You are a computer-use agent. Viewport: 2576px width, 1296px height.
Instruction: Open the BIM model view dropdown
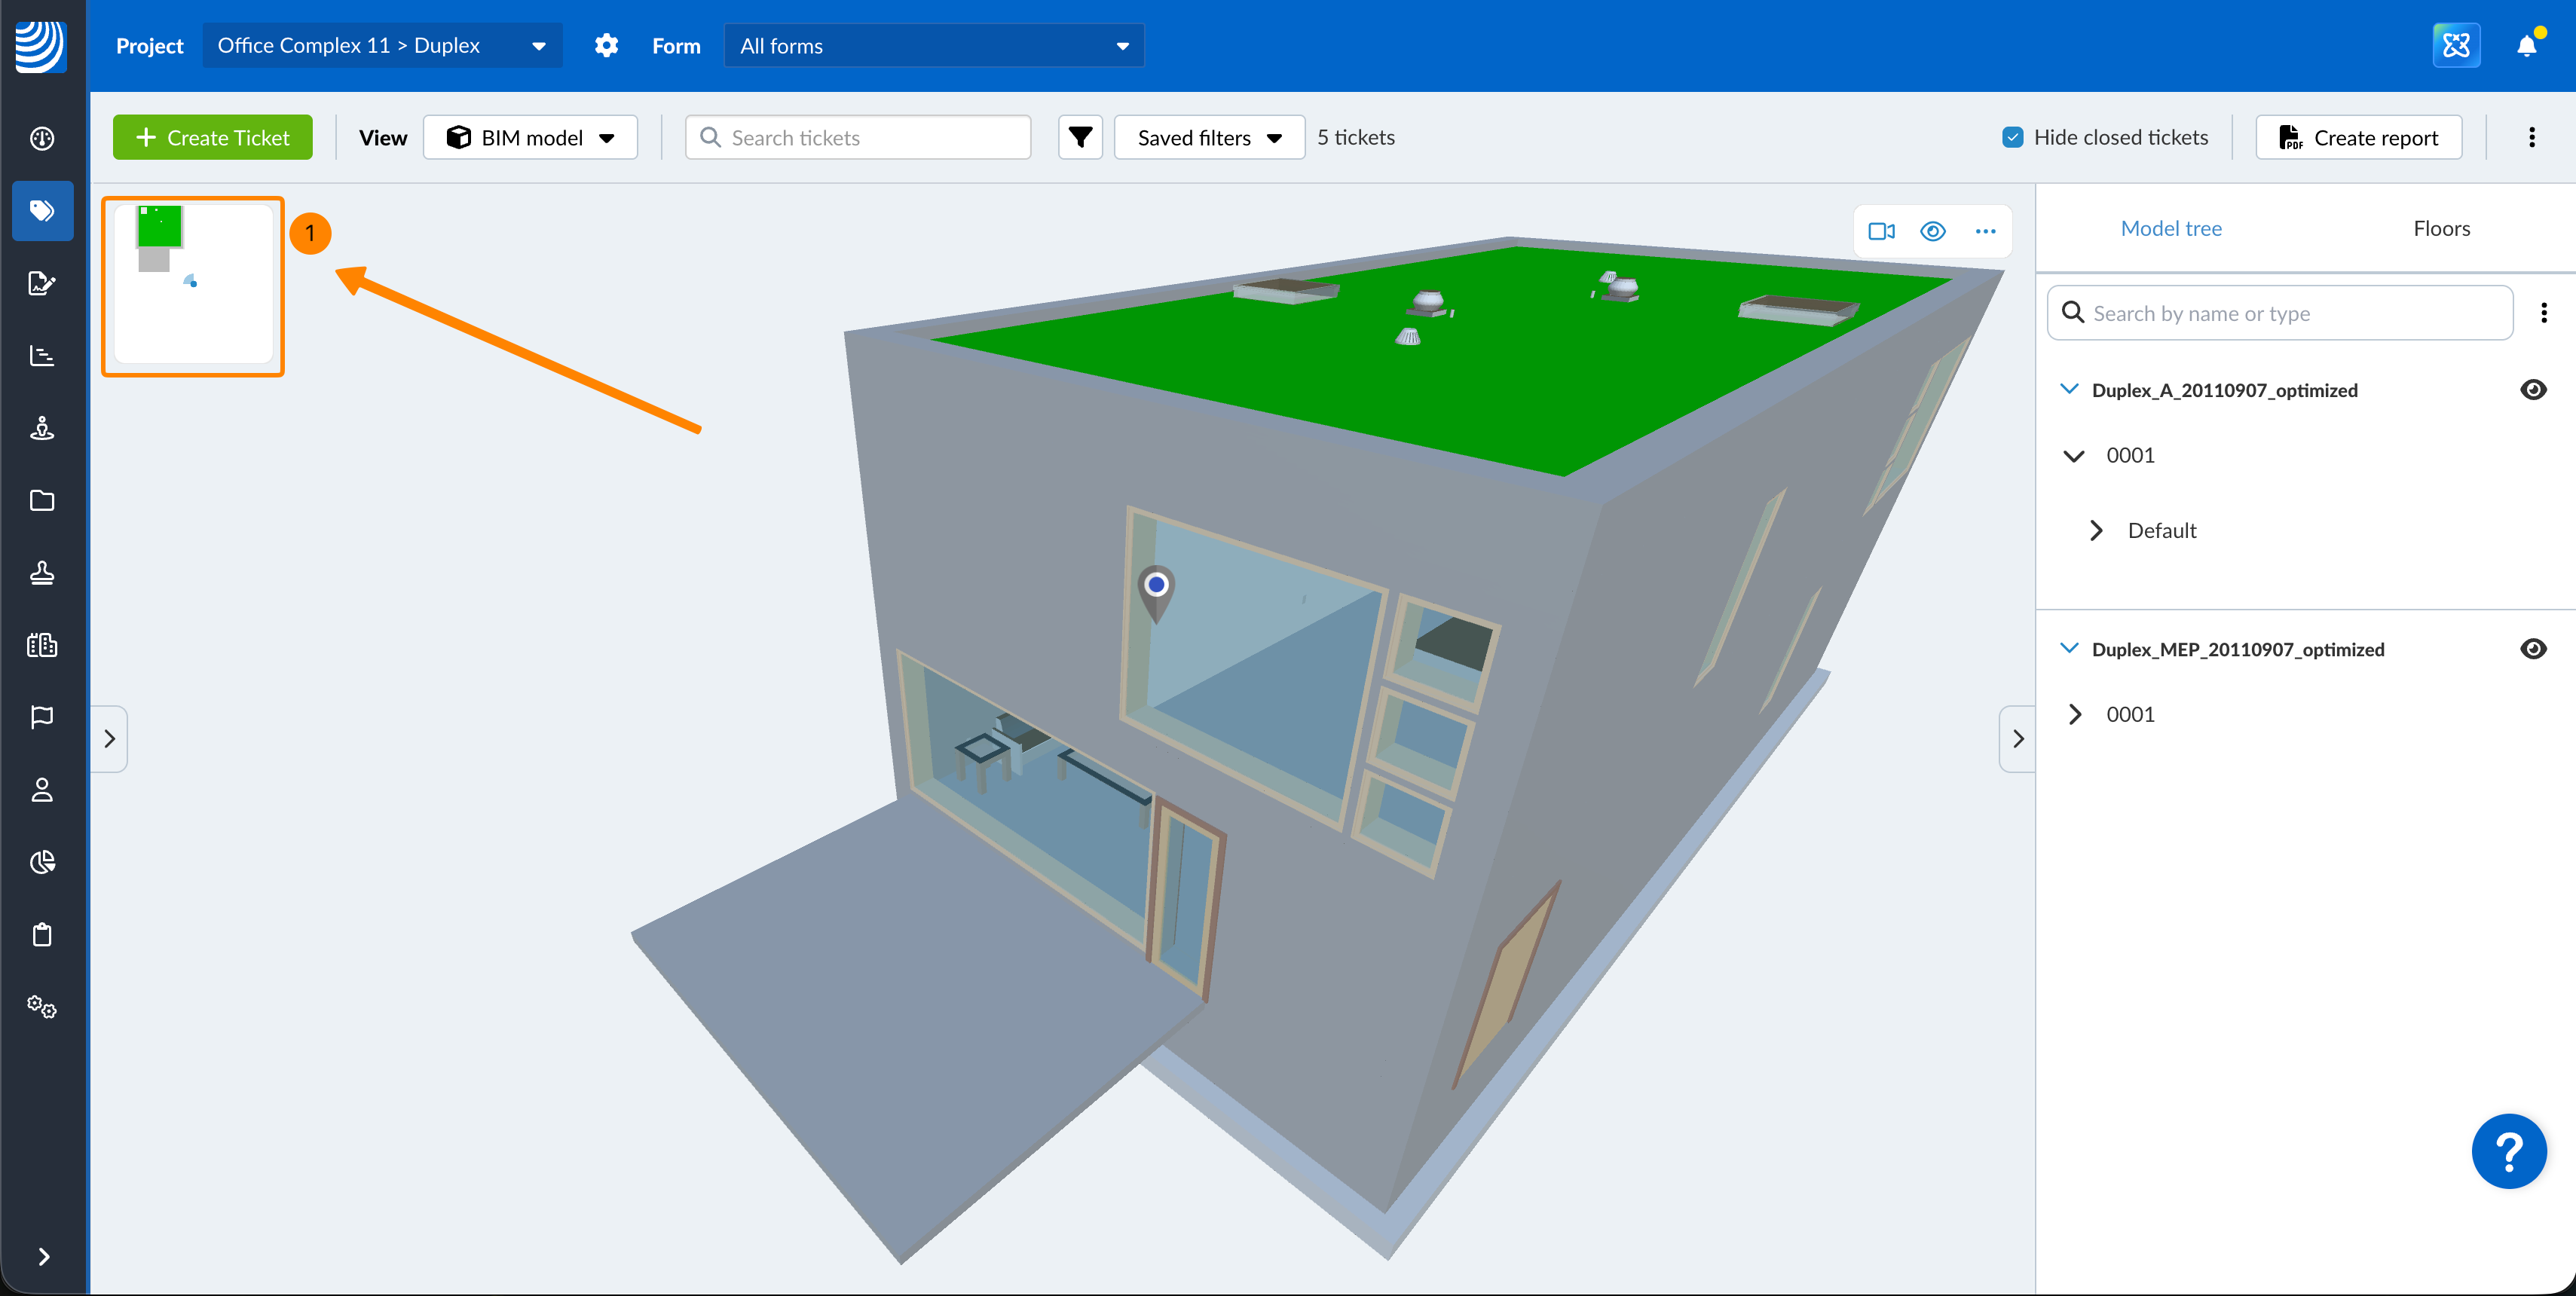(530, 137)
